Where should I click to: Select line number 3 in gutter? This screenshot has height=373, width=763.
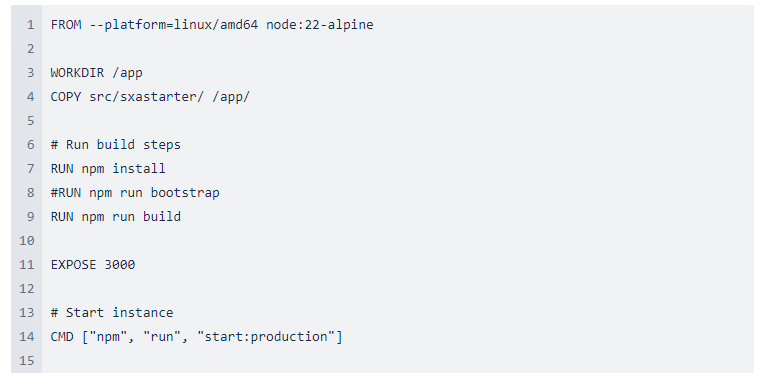[x=31, y=73]
